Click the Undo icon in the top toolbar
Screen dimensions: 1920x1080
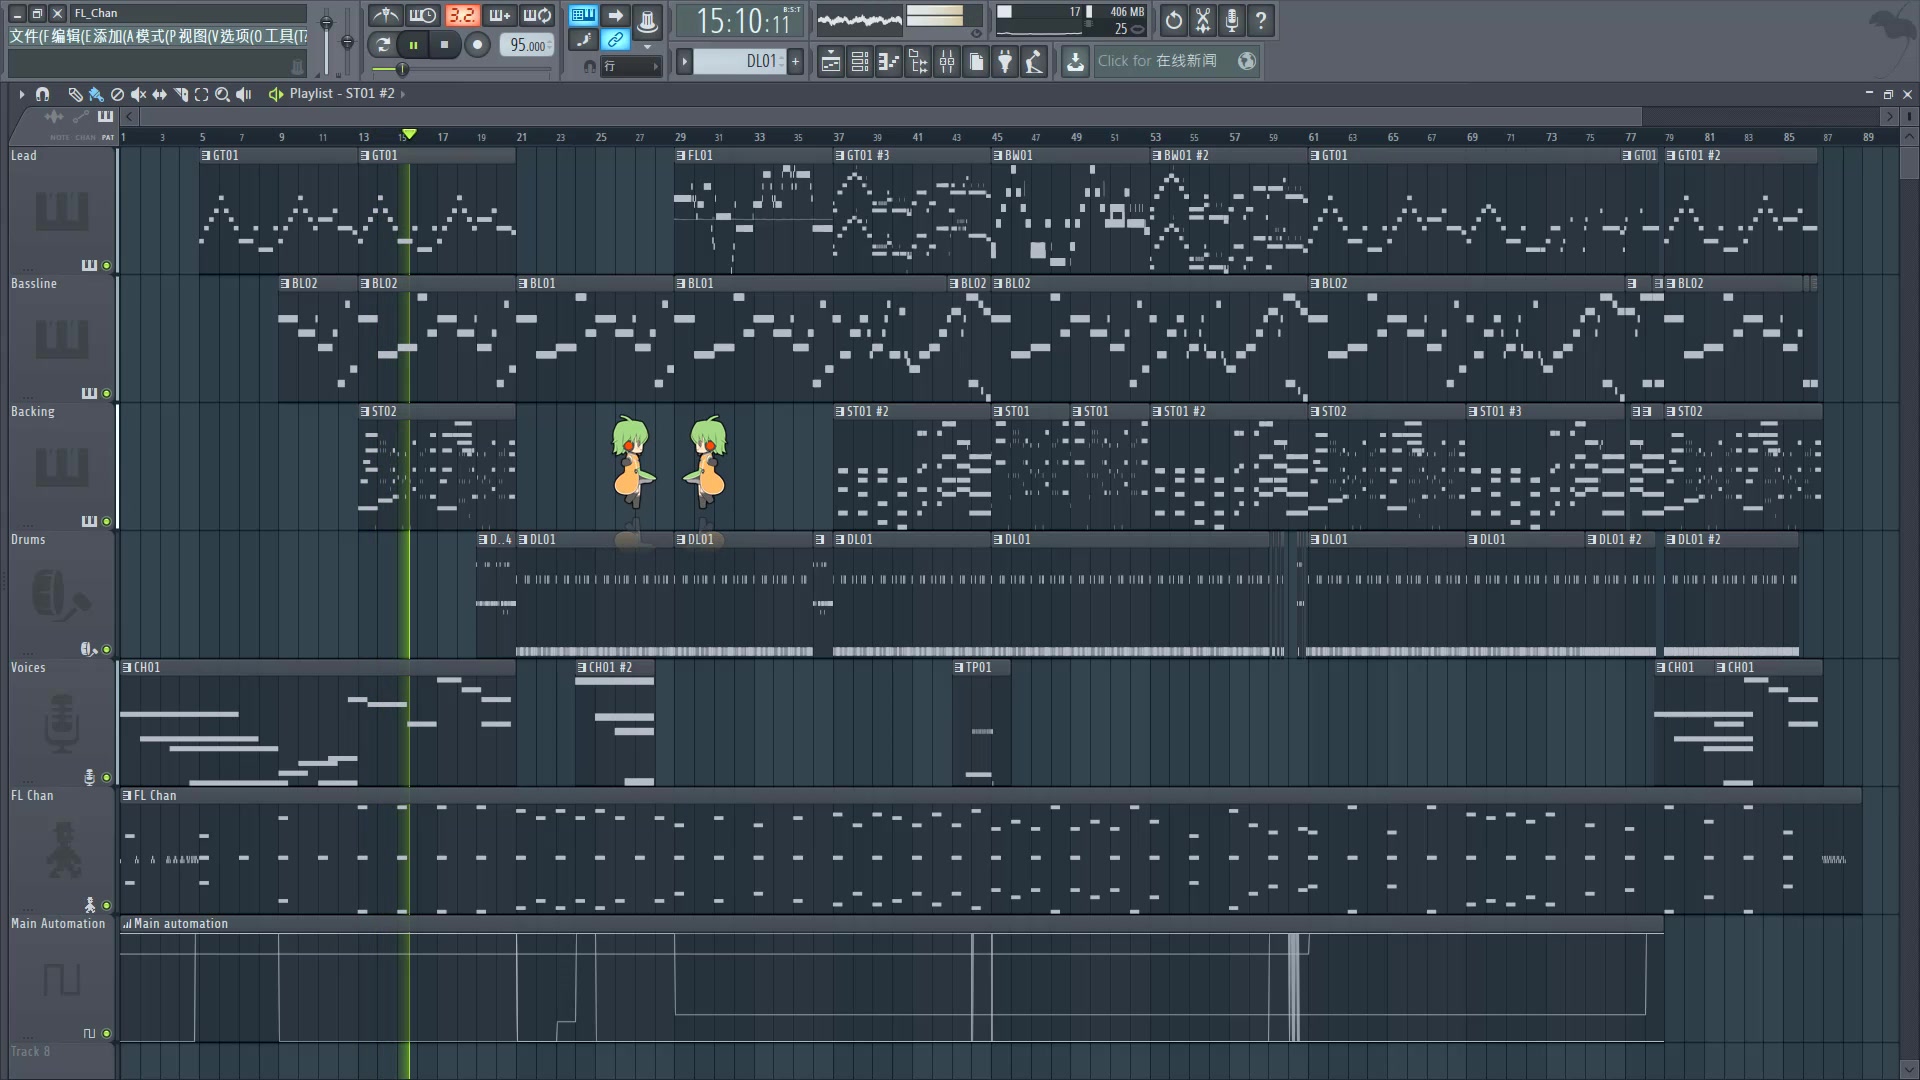tap(1173, 21)
